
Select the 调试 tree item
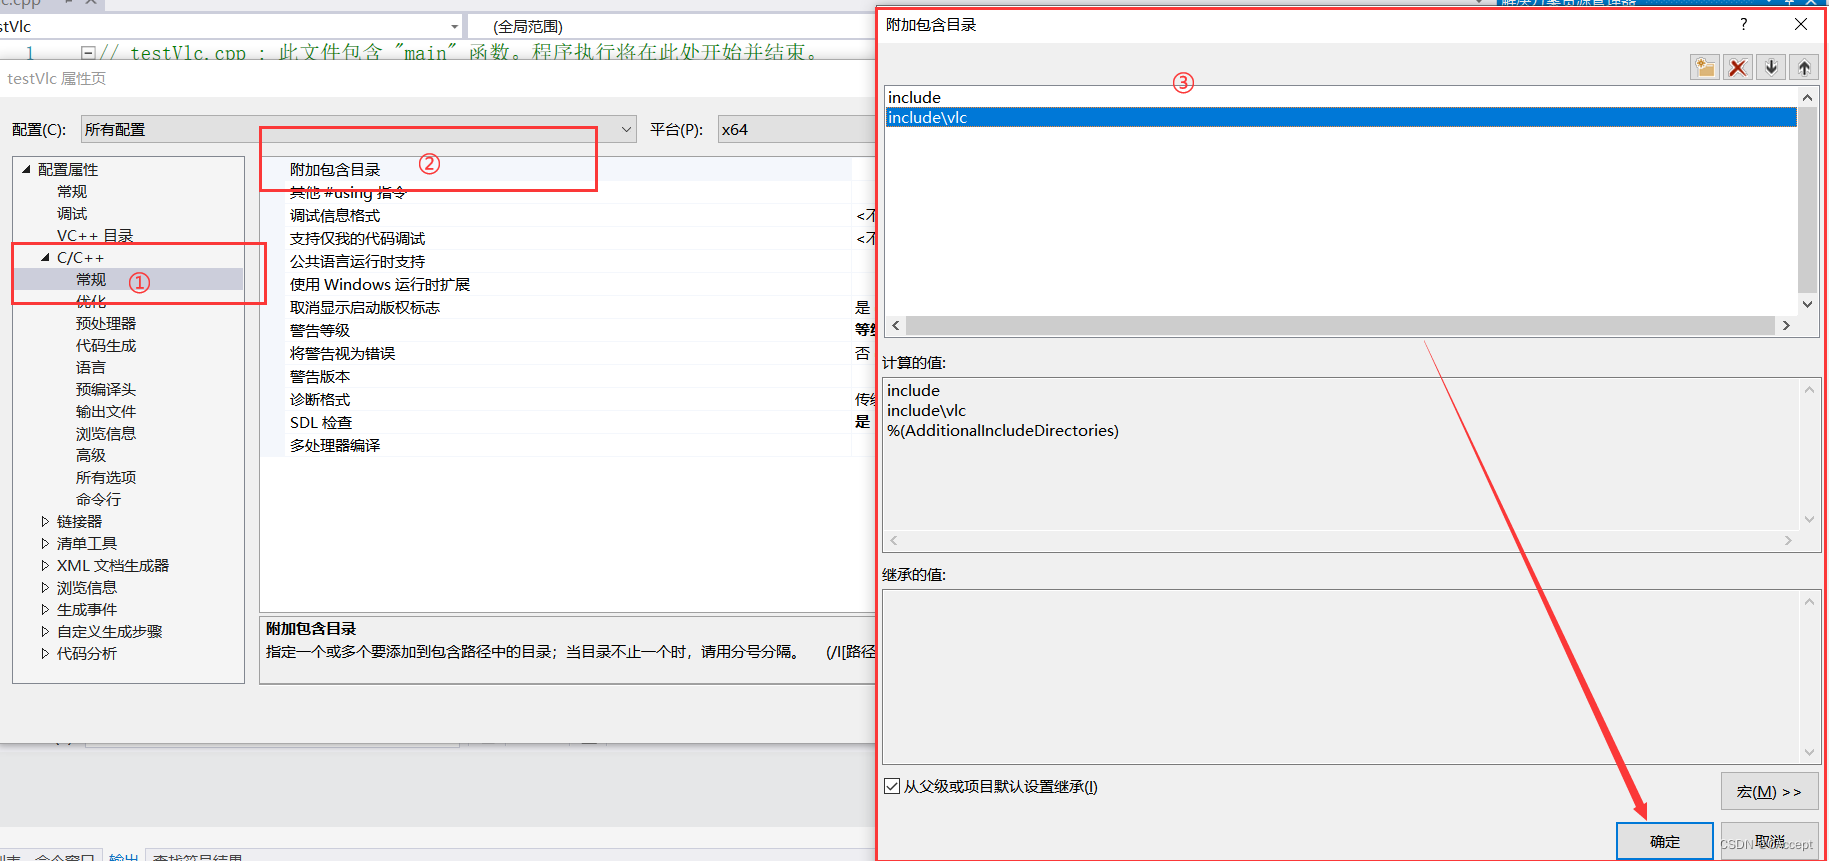[x=72, y=213]
